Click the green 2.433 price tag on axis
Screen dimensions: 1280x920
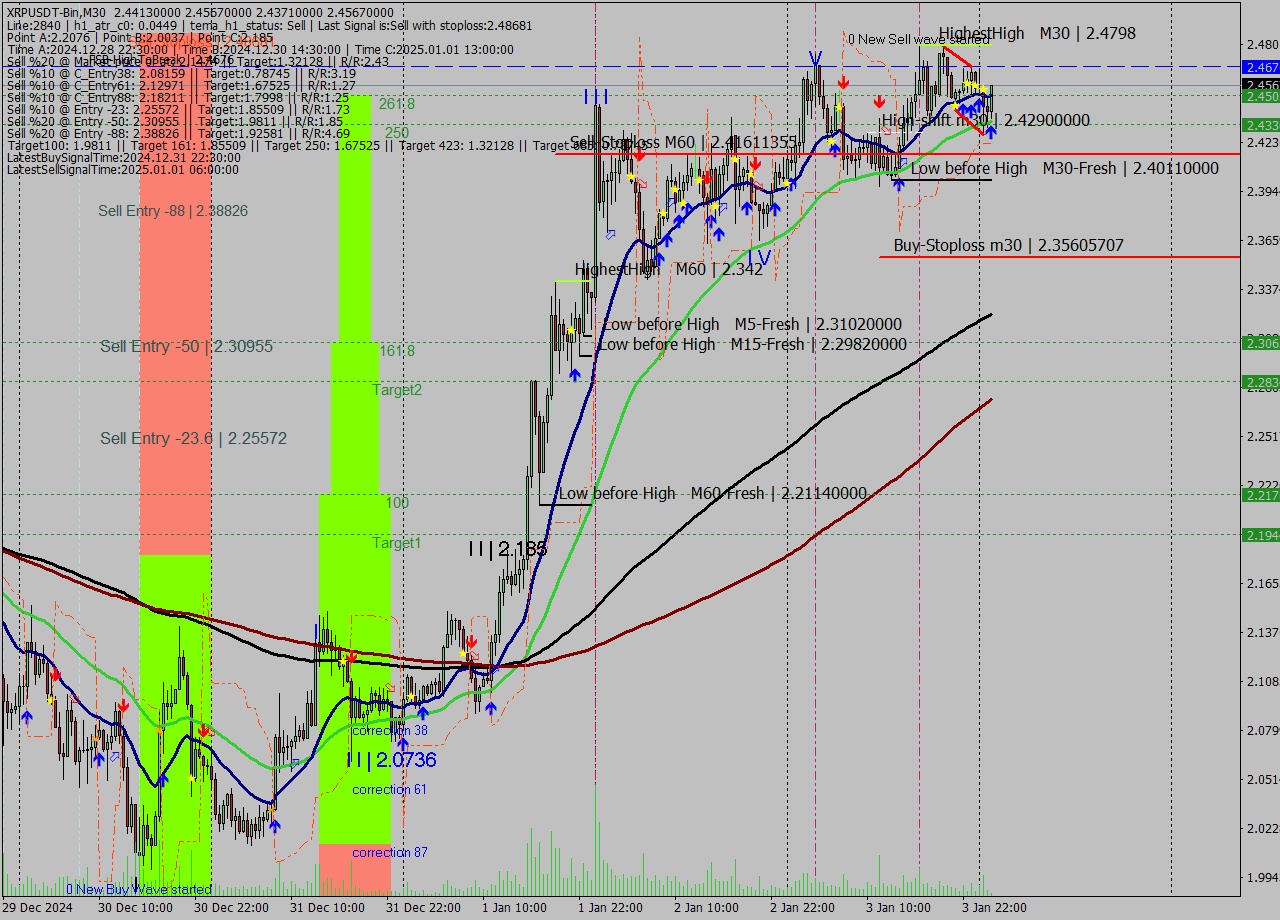[x=1260, y=125]
